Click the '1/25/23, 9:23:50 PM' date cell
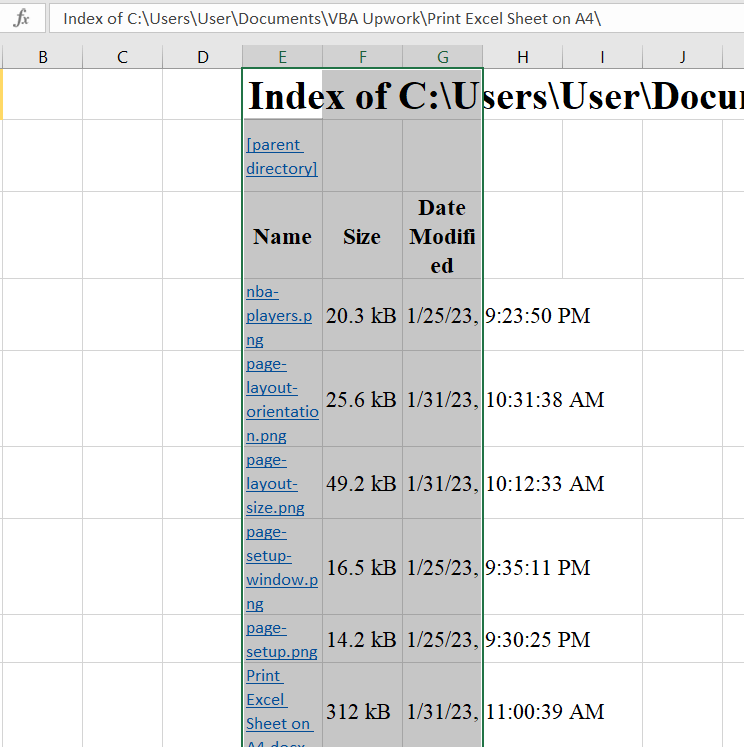Screen dimensions: 744x747 [442, 315]
